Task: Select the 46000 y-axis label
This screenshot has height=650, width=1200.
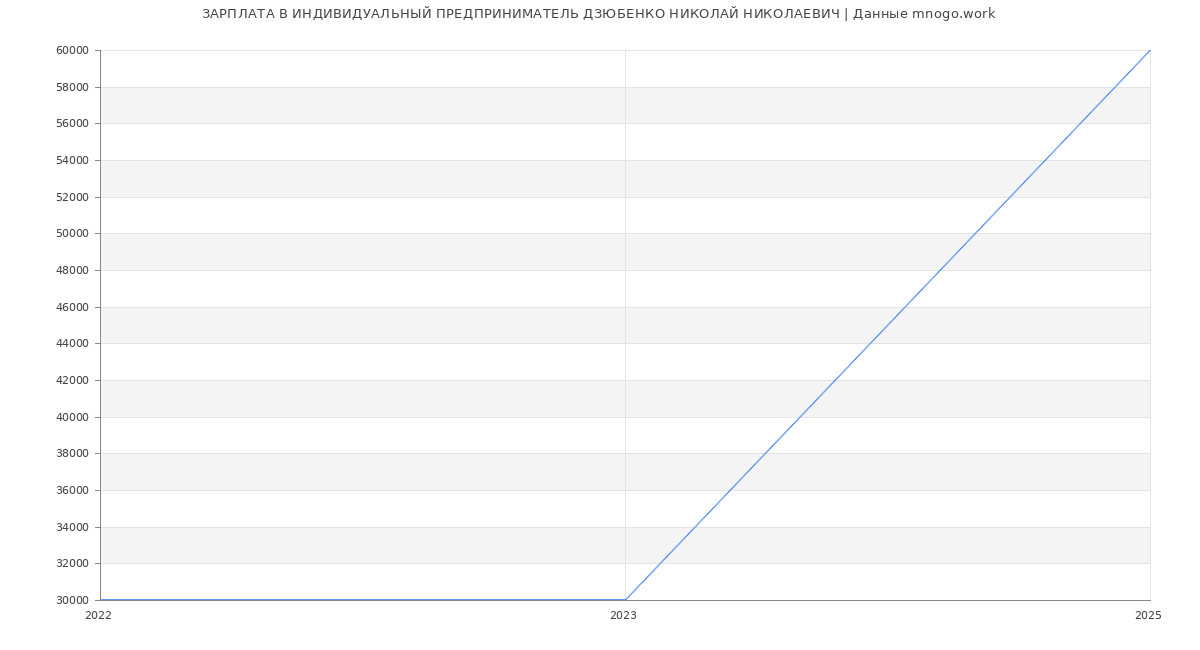Action: coord(72,308)
